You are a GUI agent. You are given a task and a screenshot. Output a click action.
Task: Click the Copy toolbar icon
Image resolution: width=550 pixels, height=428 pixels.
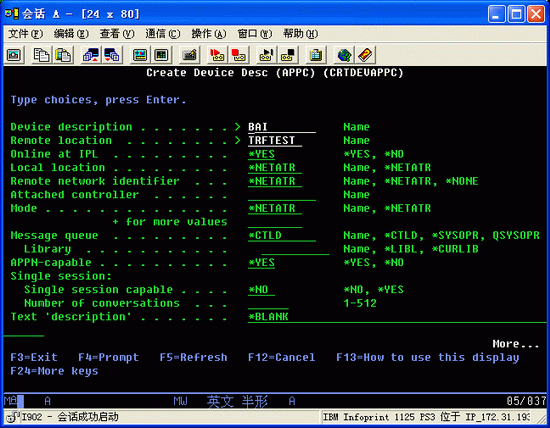41,55
